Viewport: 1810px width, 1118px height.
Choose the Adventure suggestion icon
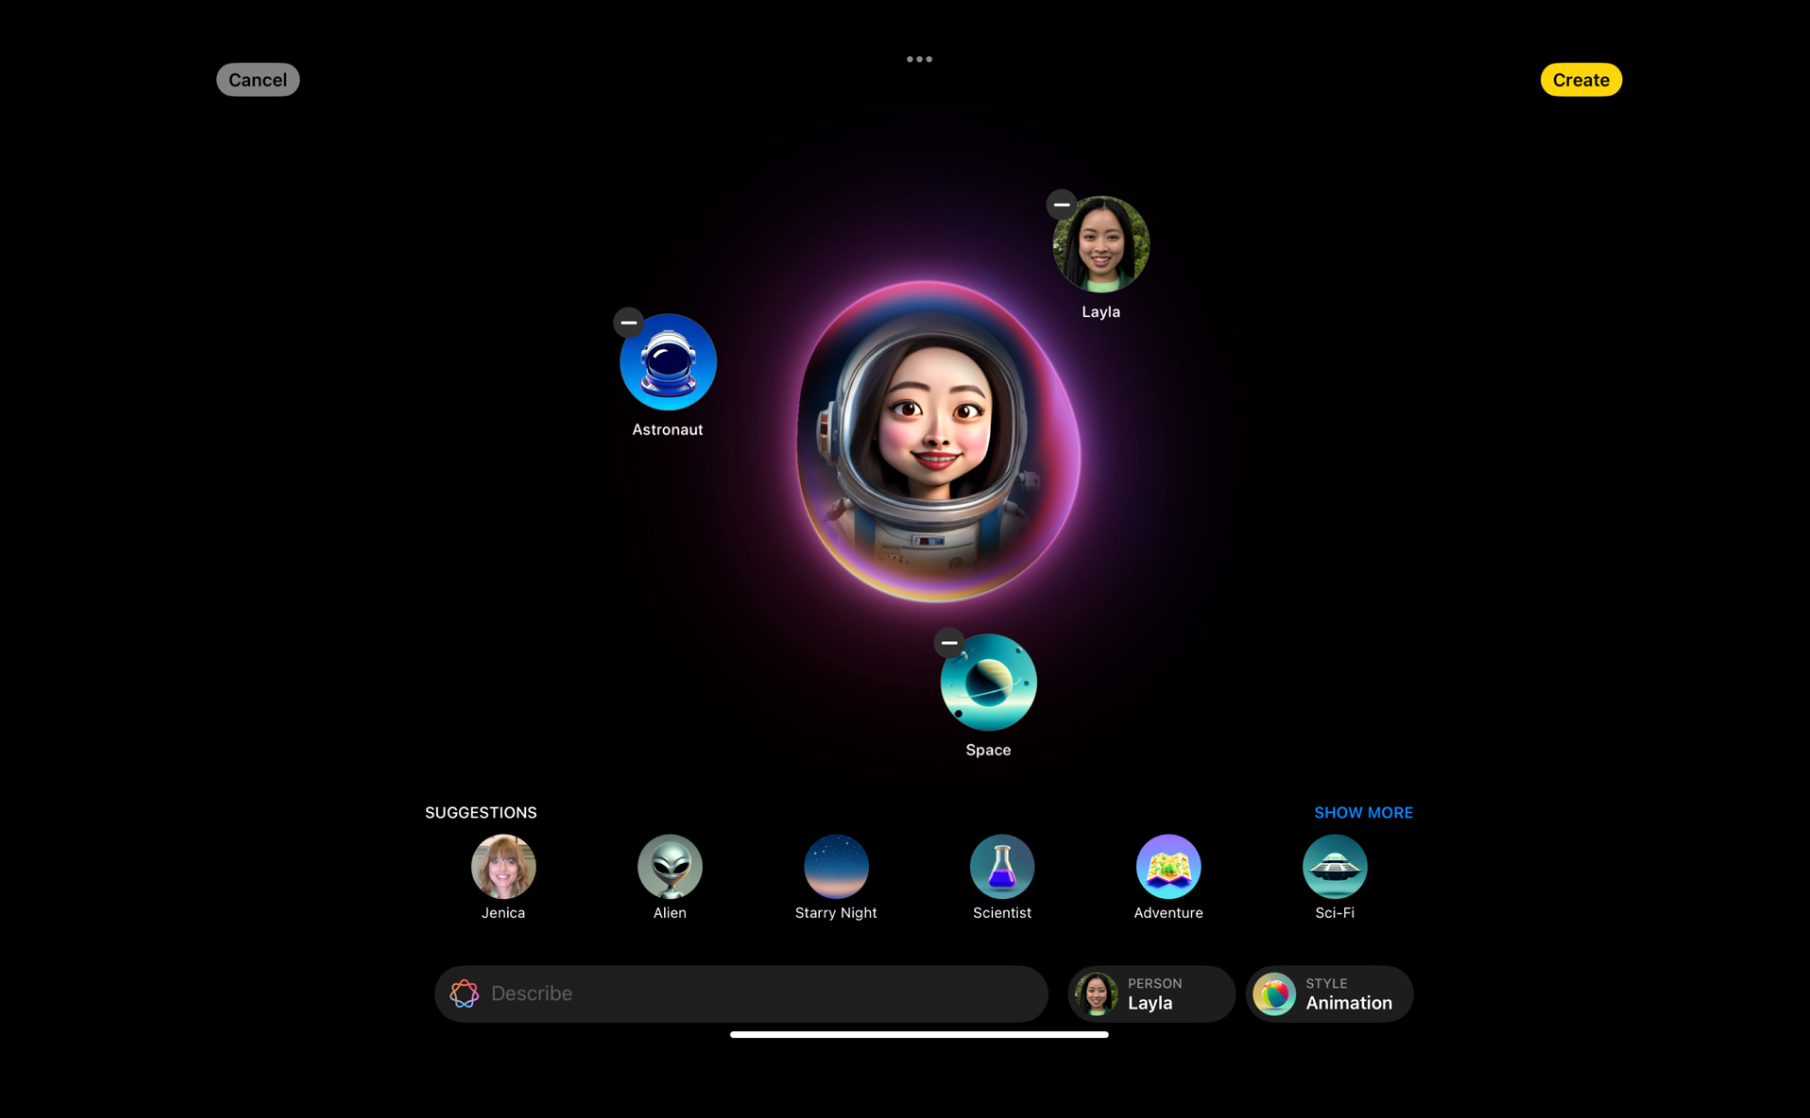1167,866
